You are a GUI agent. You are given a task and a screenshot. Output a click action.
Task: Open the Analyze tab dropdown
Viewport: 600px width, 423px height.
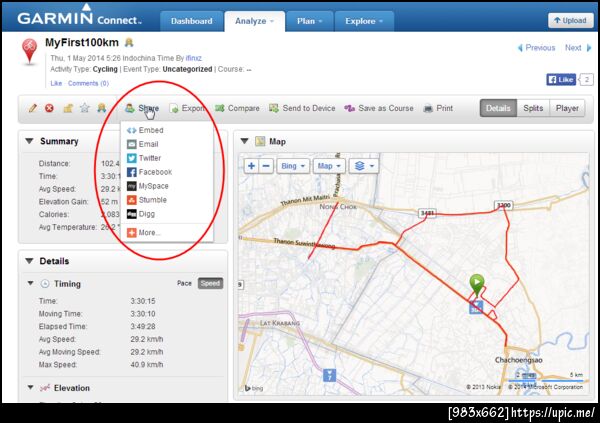(254, 21)
